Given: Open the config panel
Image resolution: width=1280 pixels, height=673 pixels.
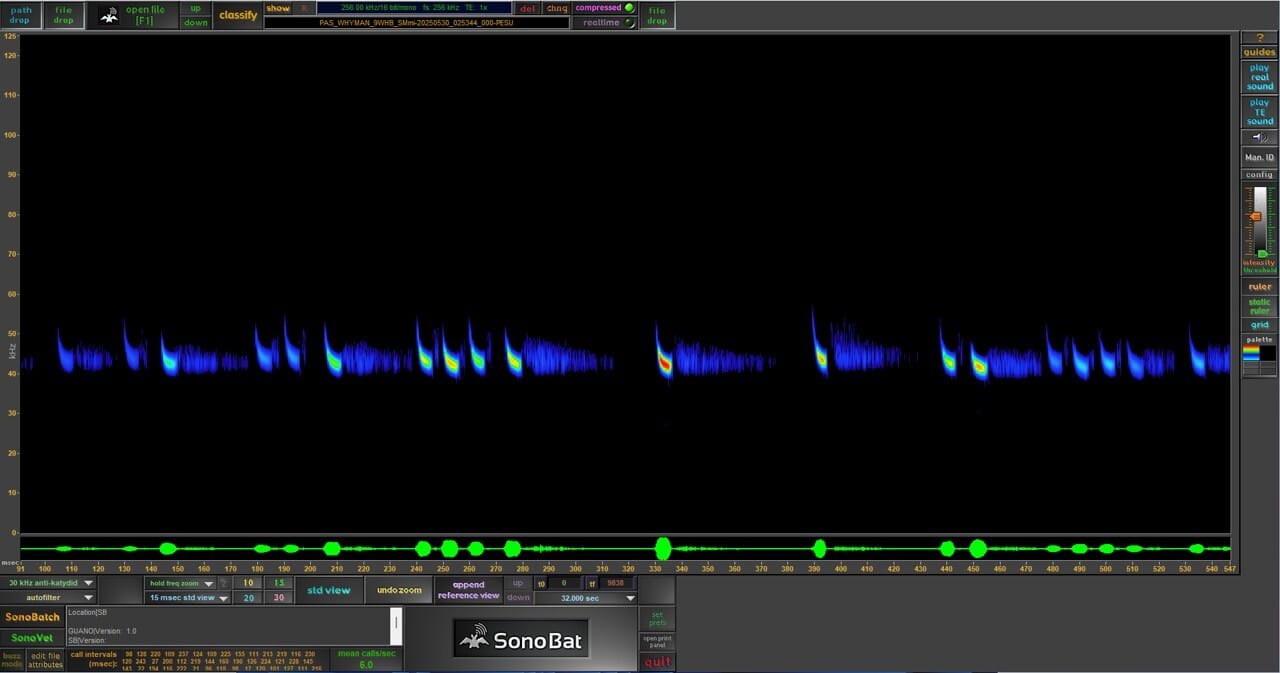Looking at the screenshot, I should 1258,172.
